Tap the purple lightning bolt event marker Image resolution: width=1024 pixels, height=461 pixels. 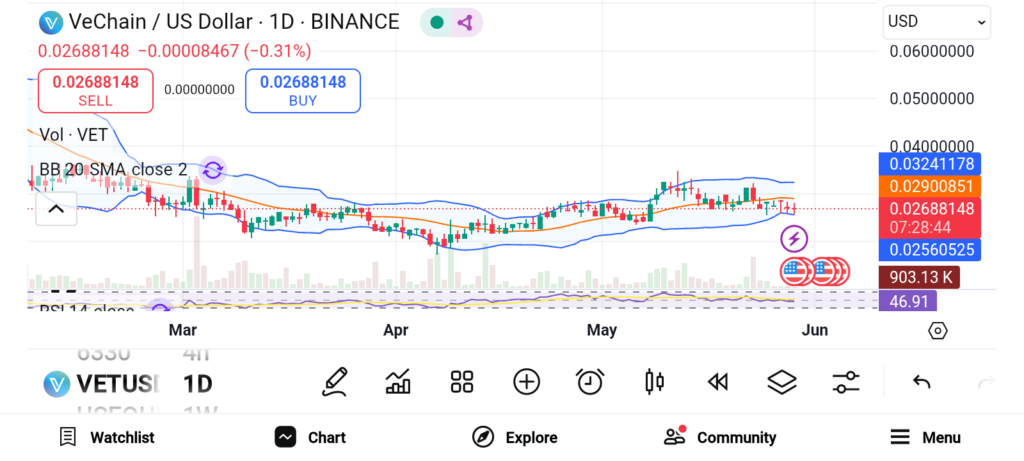794,239
